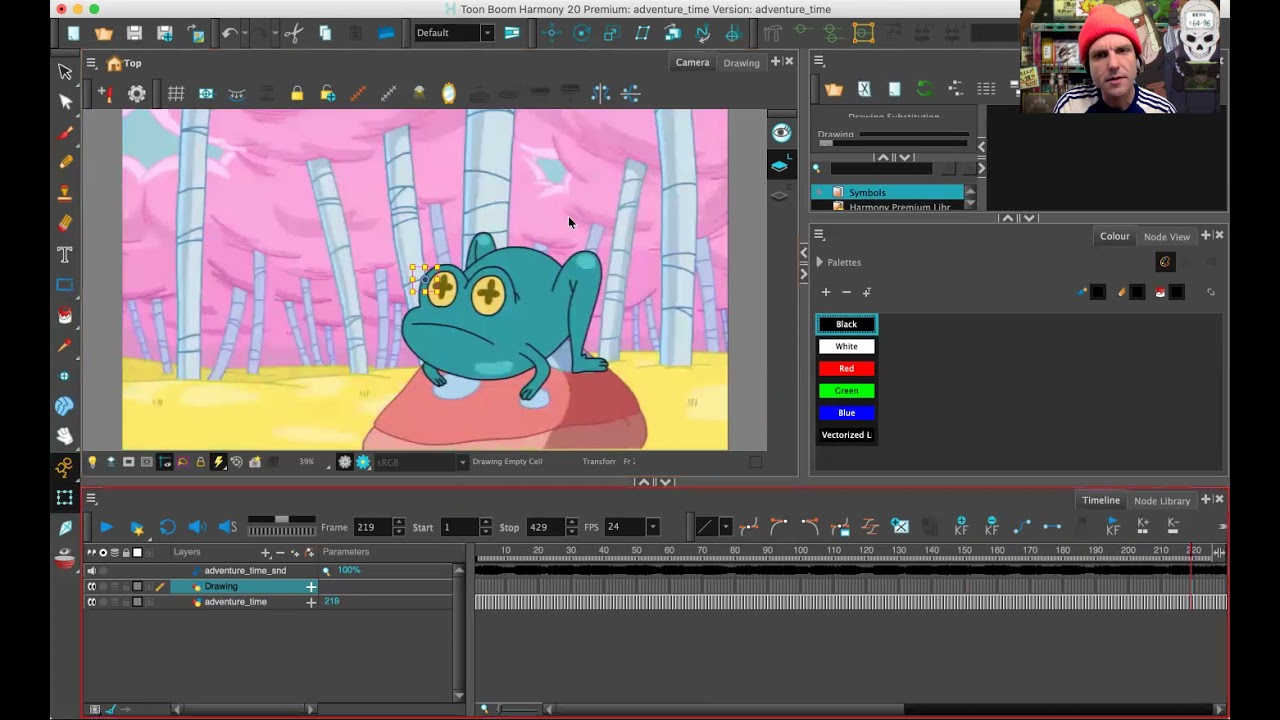Image resolution: width=1280 pixels, height=720 pixels.
Task: Select the Rectangle shape tool
Action: click(65, 285)
